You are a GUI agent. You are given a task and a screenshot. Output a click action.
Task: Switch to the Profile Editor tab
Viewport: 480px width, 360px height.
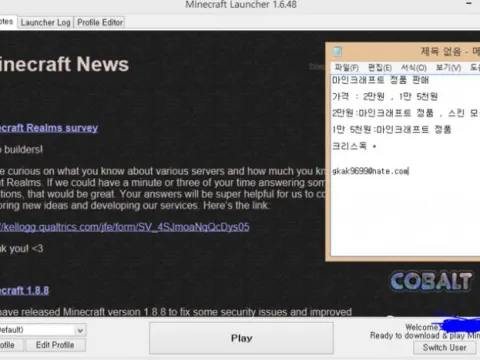tap(100, 23)
